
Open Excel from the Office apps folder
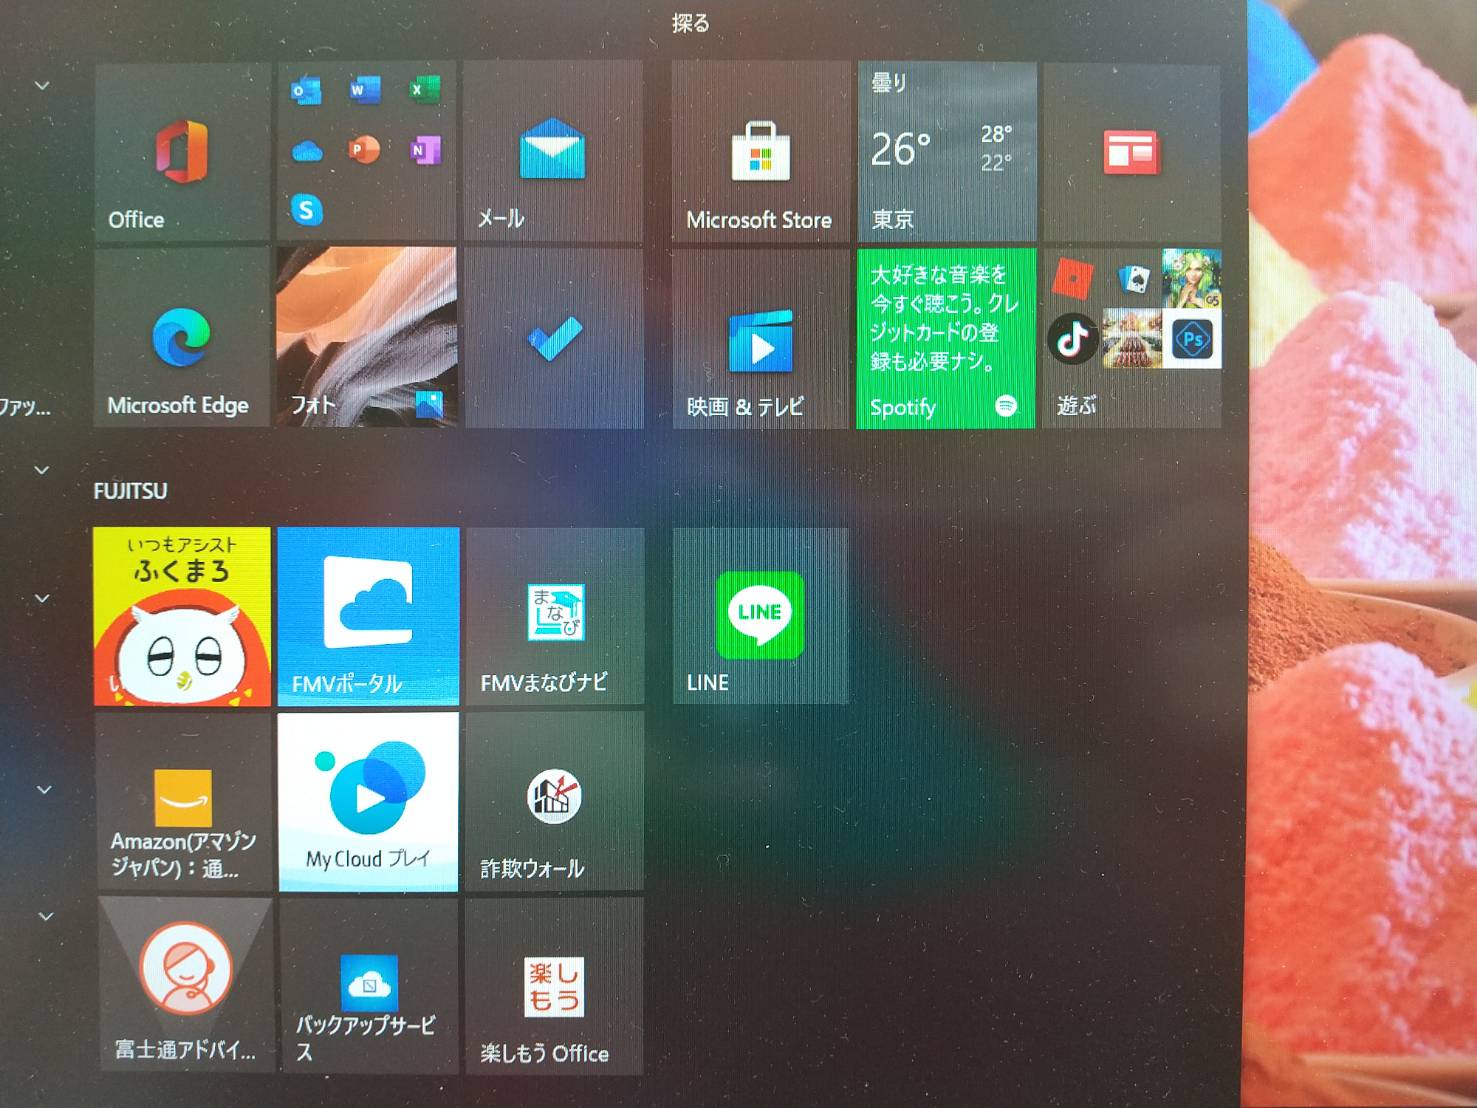pos(425,90)
